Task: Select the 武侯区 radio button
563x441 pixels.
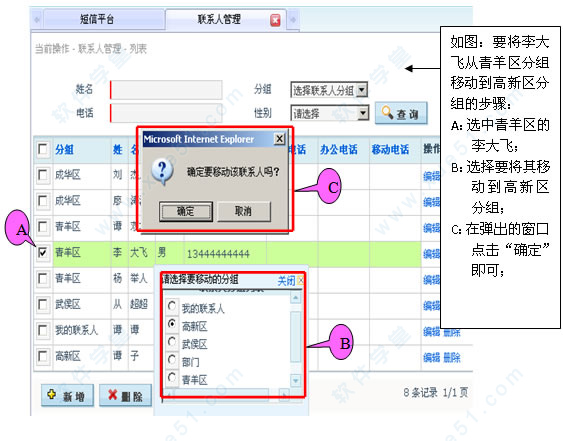Action: click(x=172, y=342)
